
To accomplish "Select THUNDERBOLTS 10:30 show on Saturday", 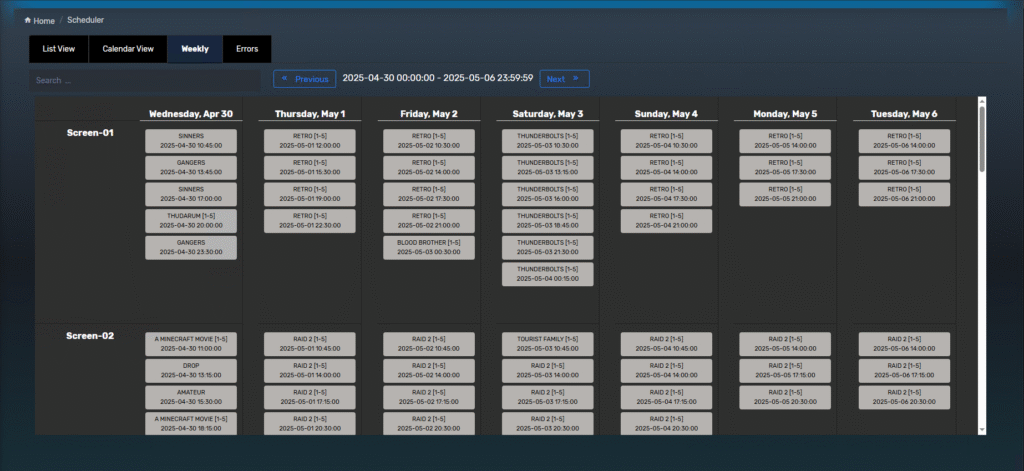I will (x=547, y=140).
